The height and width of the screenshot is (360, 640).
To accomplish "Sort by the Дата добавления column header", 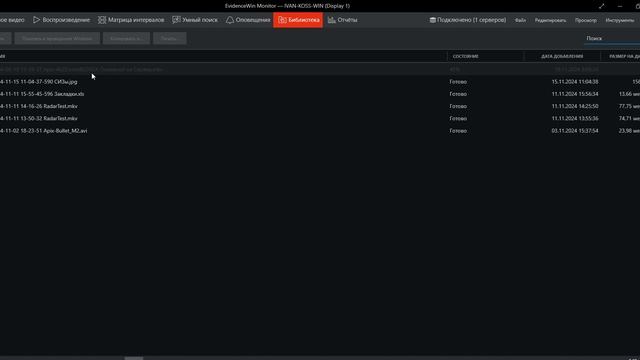I will [x=562, y=56].
